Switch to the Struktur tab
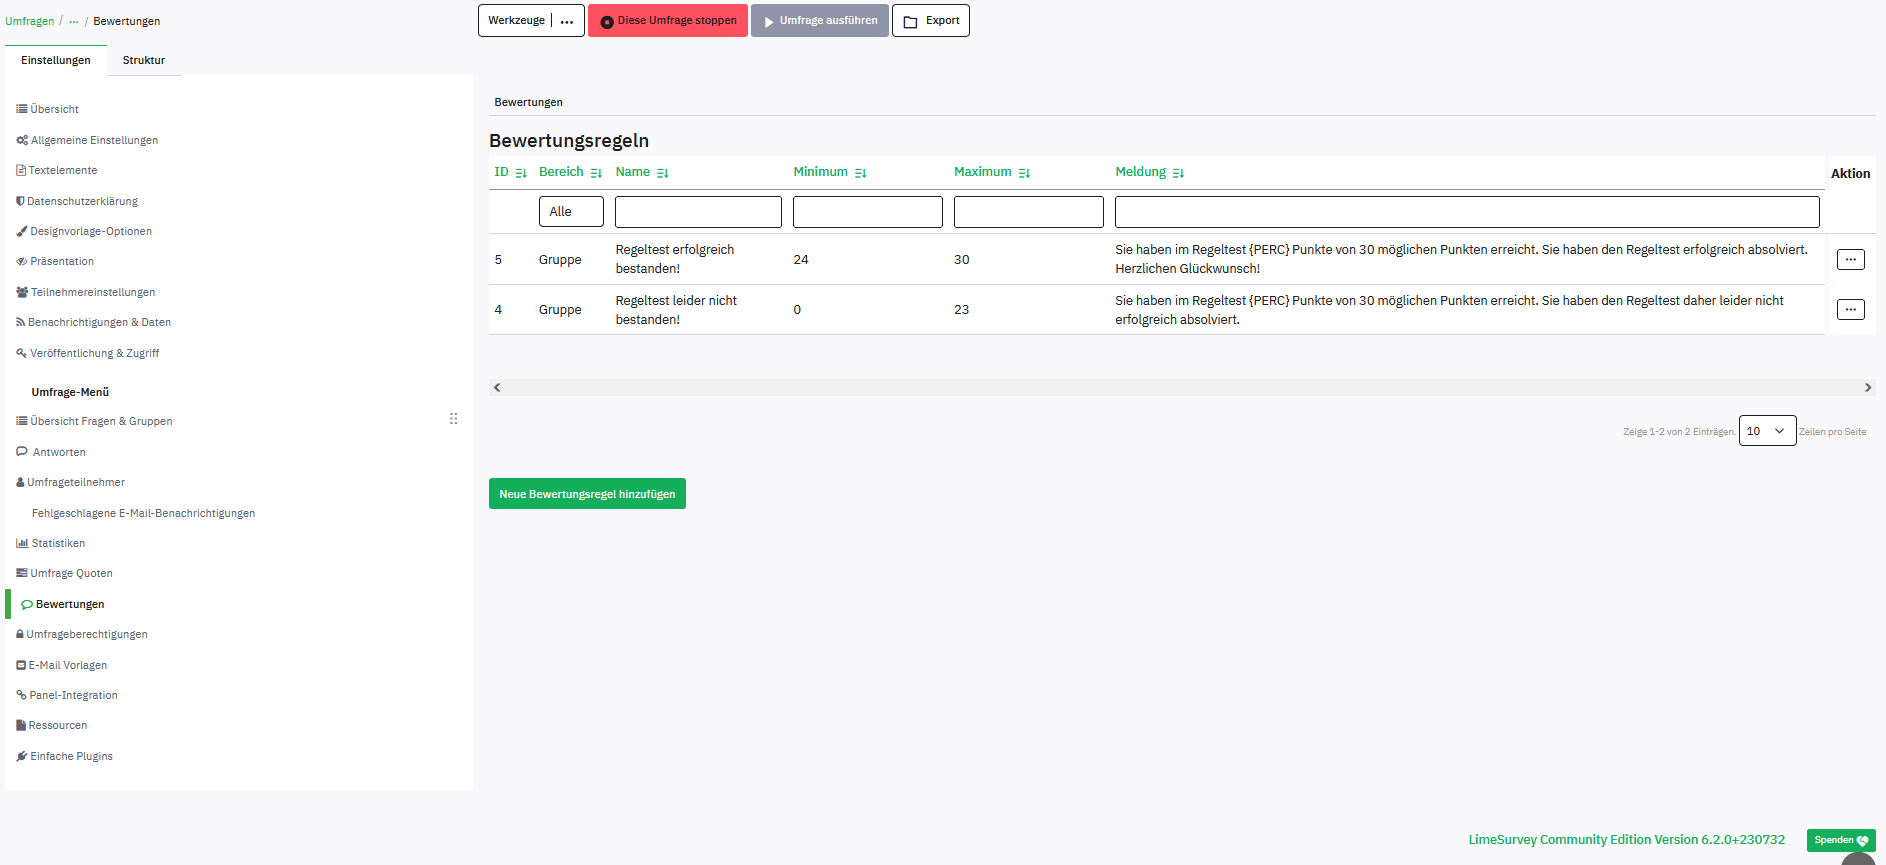 tap(143, 60)
